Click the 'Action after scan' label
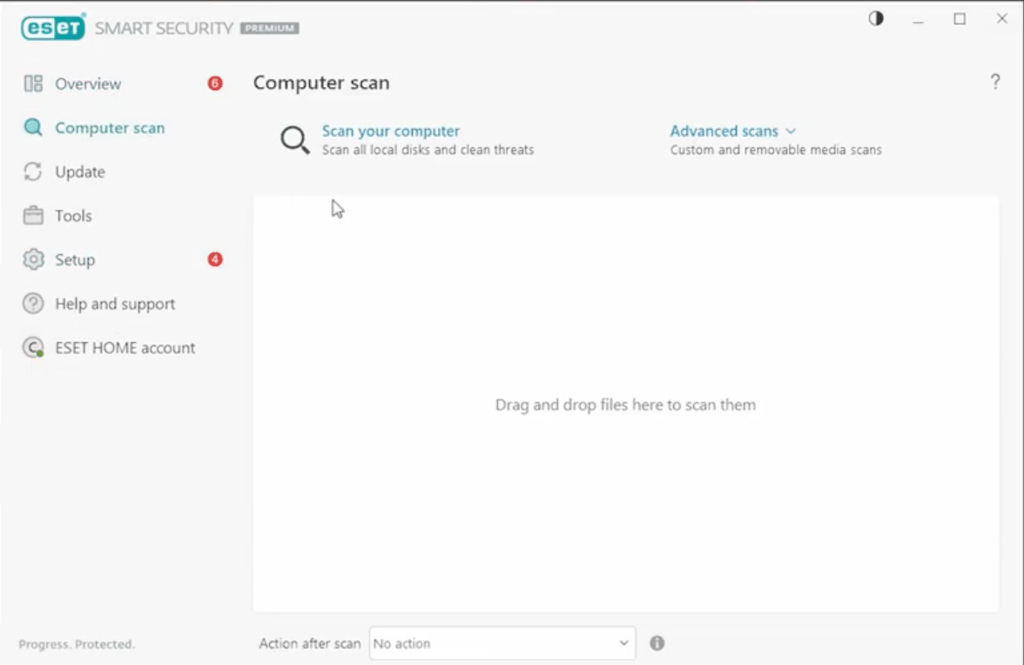The height and width of the screenshot is (665, 1024). coord(310,643)
